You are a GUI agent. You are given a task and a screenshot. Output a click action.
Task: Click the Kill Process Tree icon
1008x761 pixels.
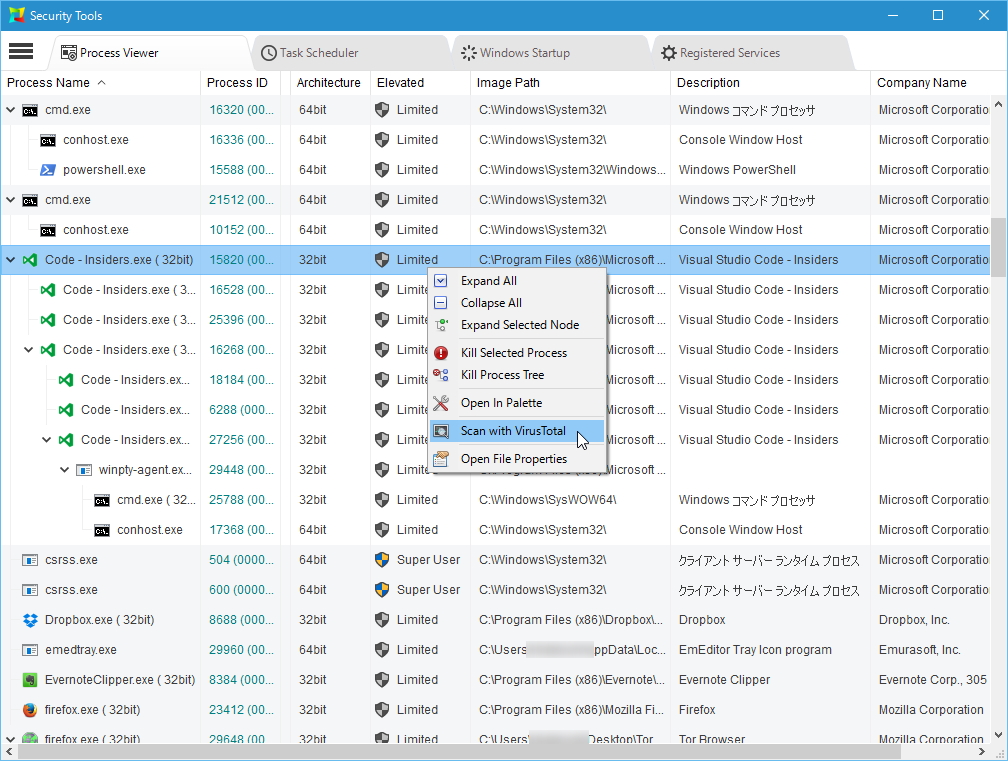tap(441, 375)
